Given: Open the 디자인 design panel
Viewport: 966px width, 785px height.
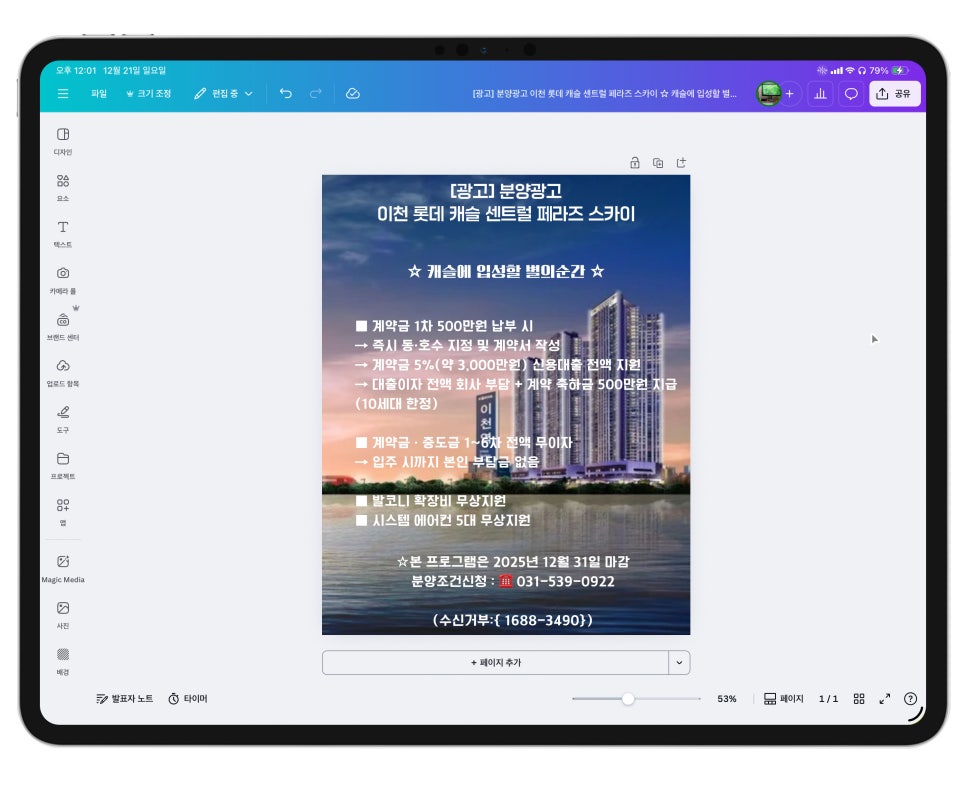Looking at the screenshot, I should coord(63,141).
